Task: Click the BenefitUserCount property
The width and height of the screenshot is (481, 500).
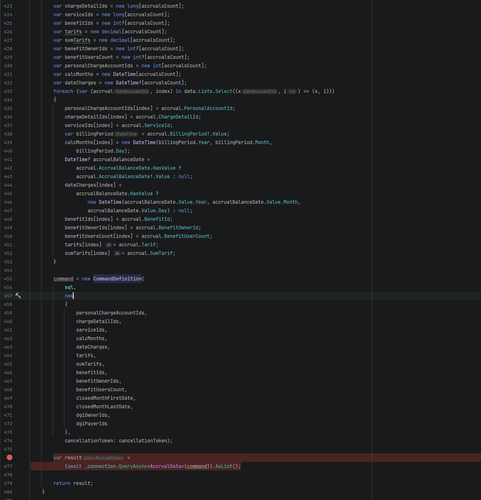Action: coord(187,236)
